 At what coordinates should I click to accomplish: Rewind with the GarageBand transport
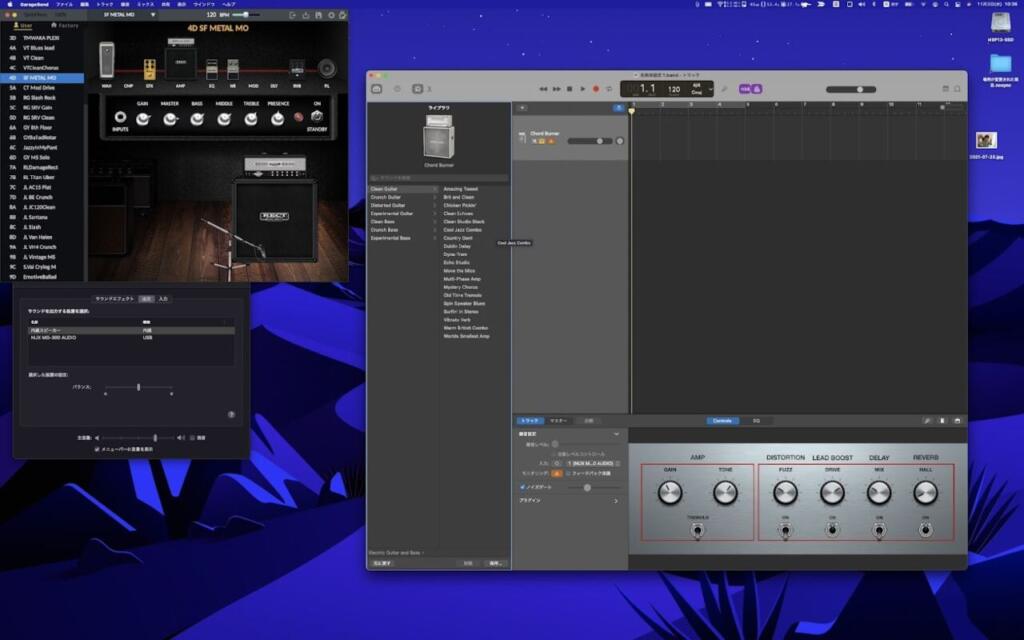click(543, 89)
